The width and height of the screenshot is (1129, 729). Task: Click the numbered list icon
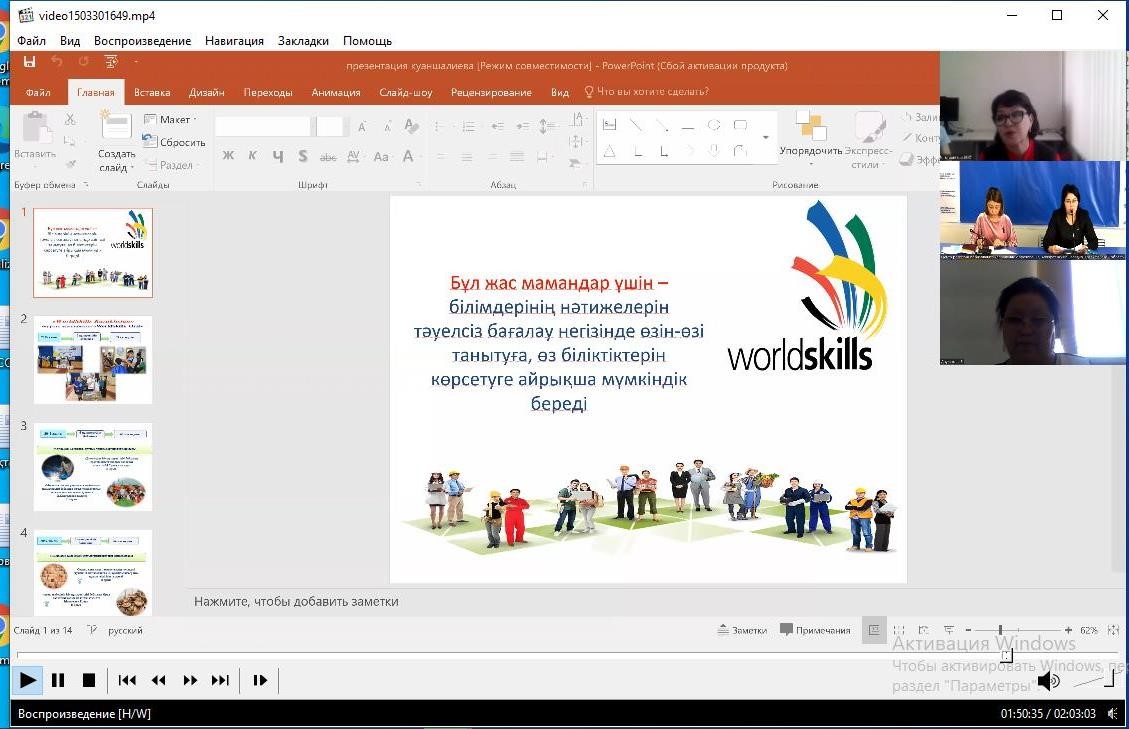pos(469,127)
